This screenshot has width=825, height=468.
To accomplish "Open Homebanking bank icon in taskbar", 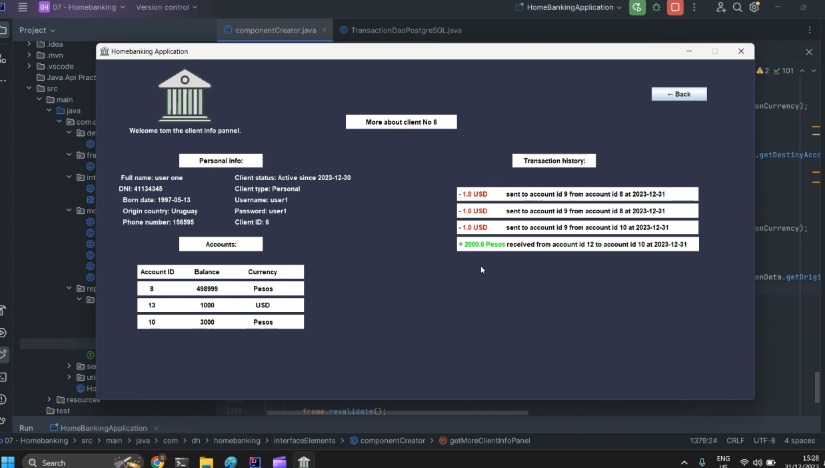I will pos(304,462).
